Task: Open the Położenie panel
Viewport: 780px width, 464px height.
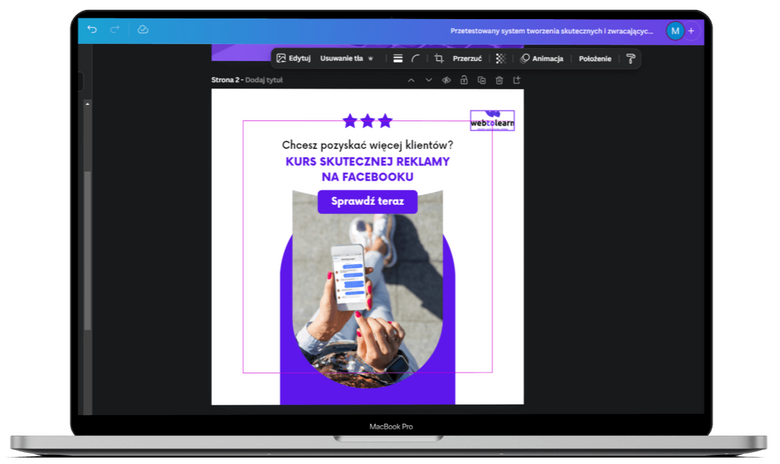Action: pos(595,59)
